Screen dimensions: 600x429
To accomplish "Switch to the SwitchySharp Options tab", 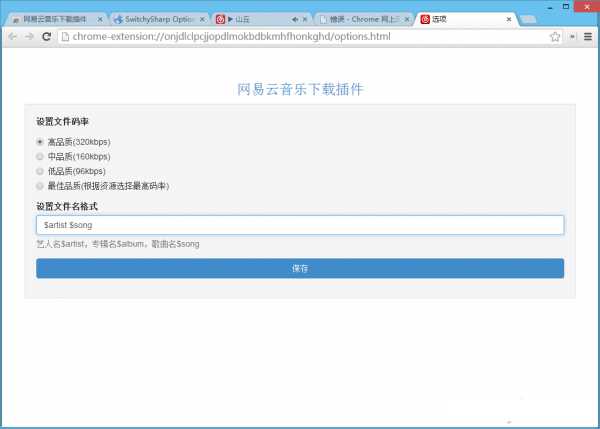I will click(x=160, y=19).
